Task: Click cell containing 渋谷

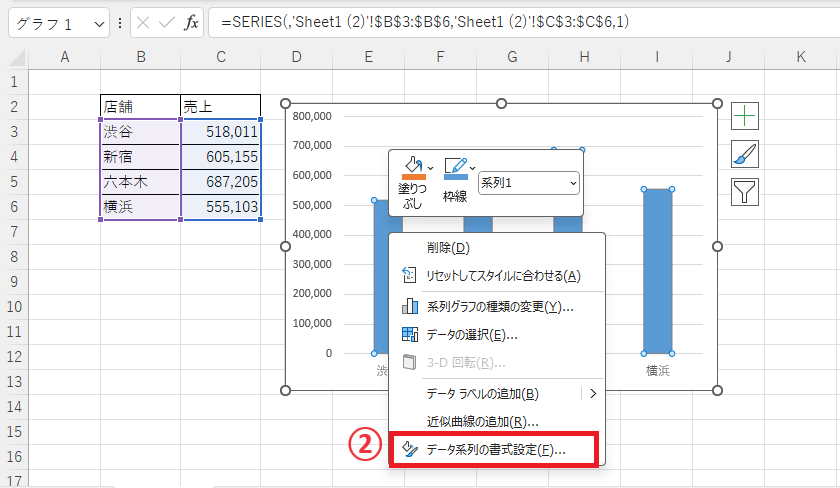Action: [x=140, y=132]
